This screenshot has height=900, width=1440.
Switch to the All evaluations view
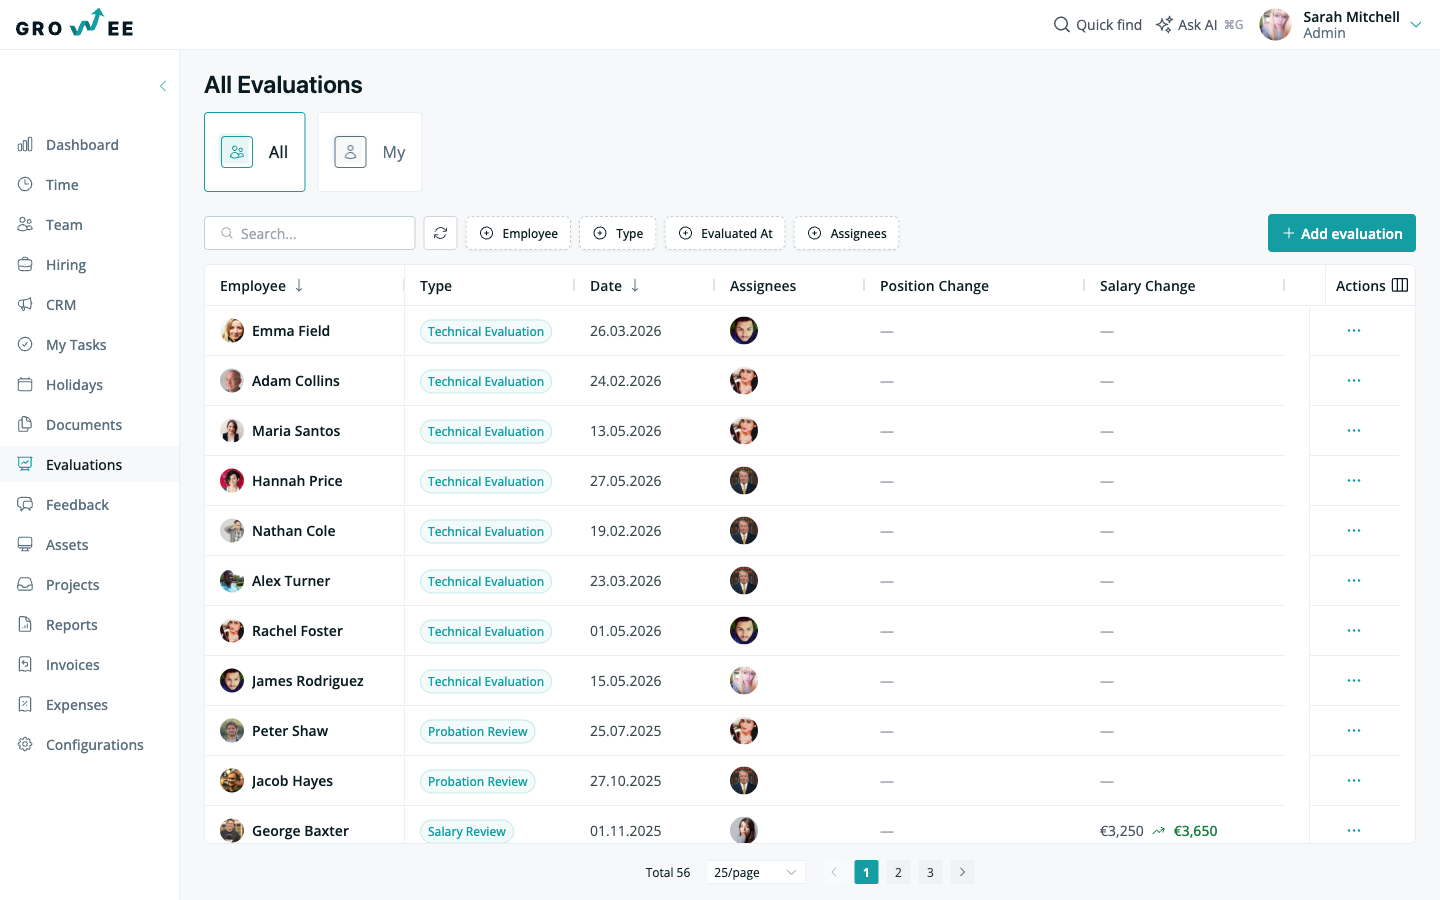click(x=255, y=152)
